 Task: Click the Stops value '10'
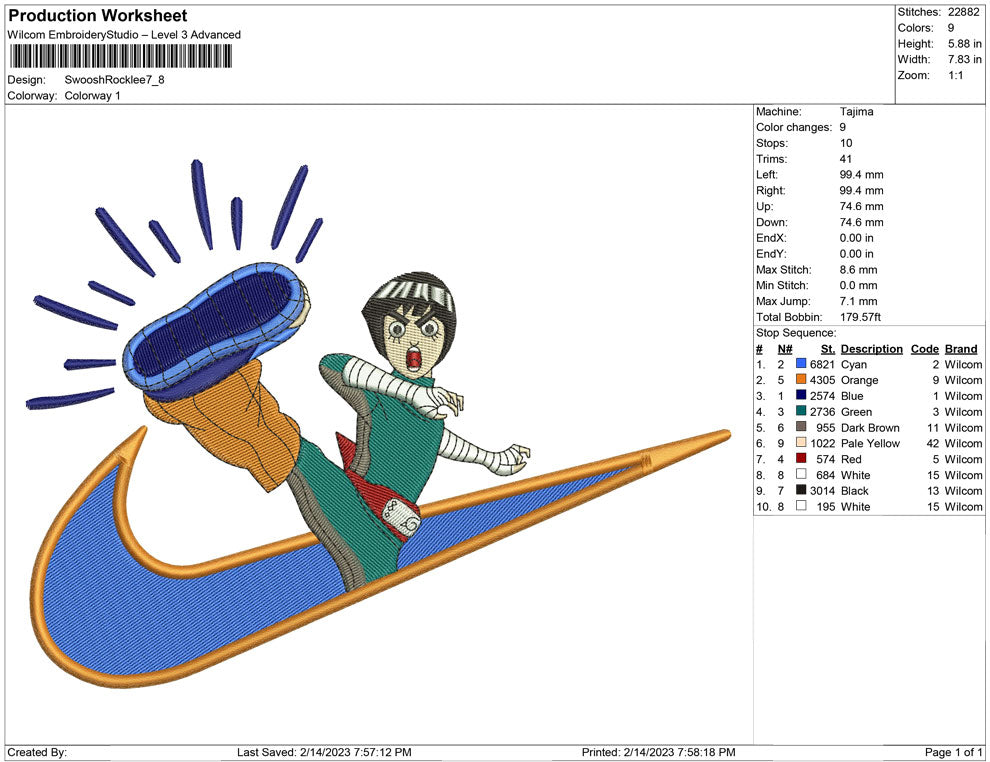point(845,143)
